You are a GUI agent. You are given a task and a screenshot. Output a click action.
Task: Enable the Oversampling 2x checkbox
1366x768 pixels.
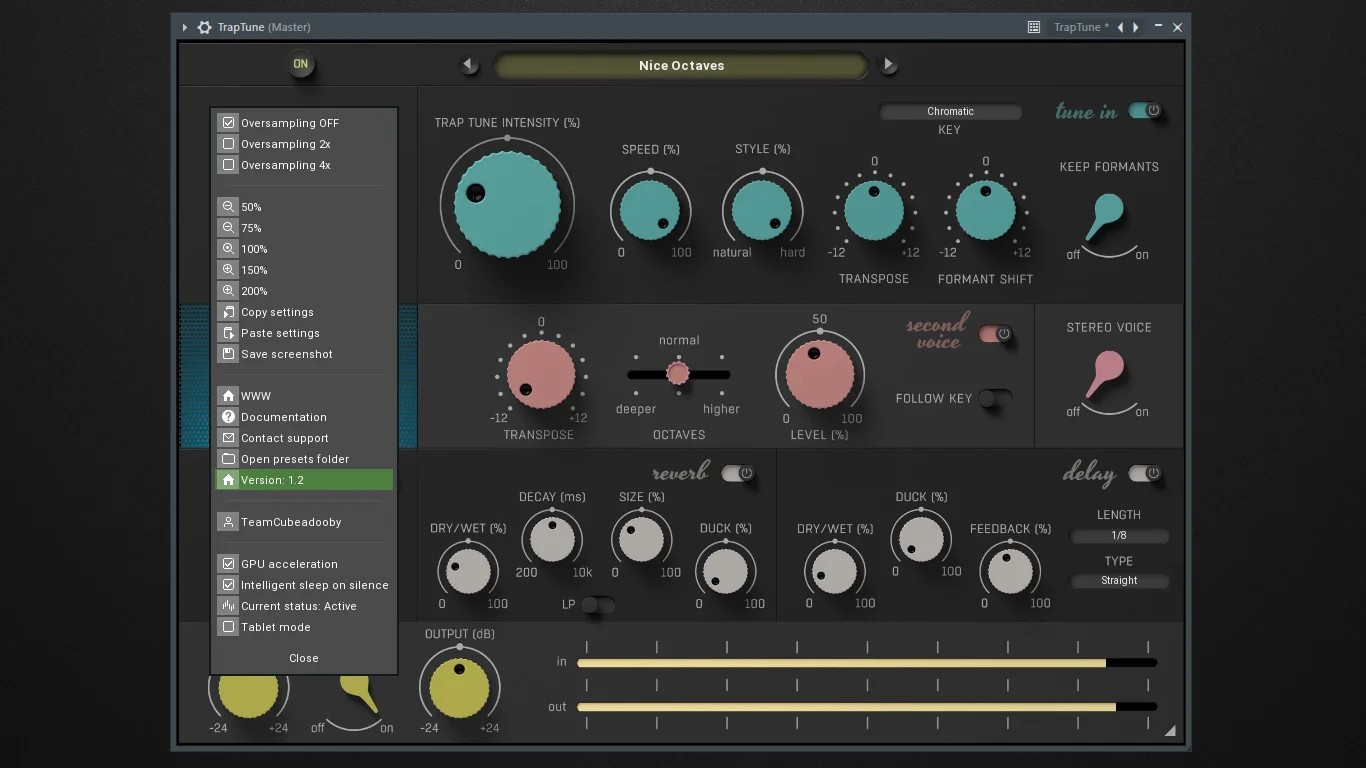[228, 144]
